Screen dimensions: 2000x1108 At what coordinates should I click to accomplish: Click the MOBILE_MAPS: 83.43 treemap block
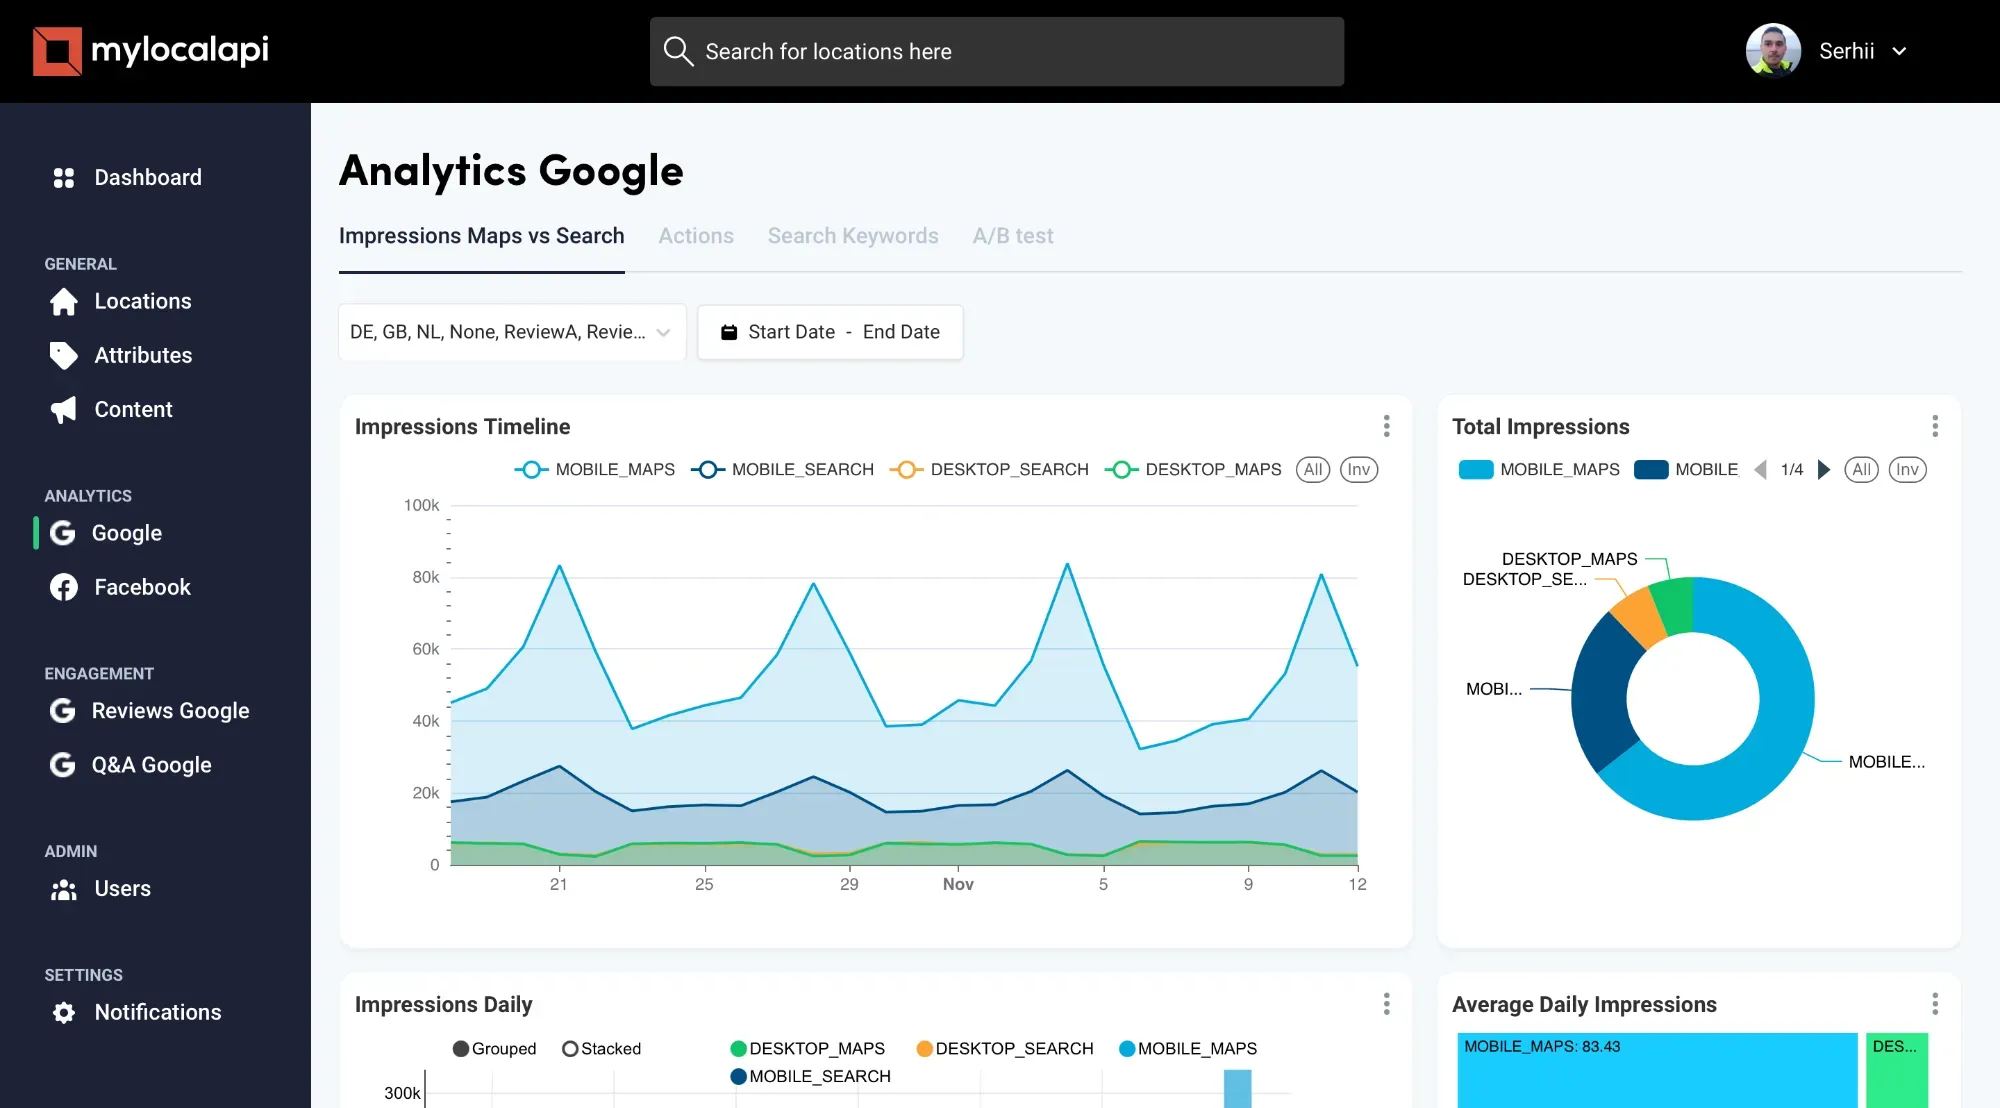point(1657,1070)
